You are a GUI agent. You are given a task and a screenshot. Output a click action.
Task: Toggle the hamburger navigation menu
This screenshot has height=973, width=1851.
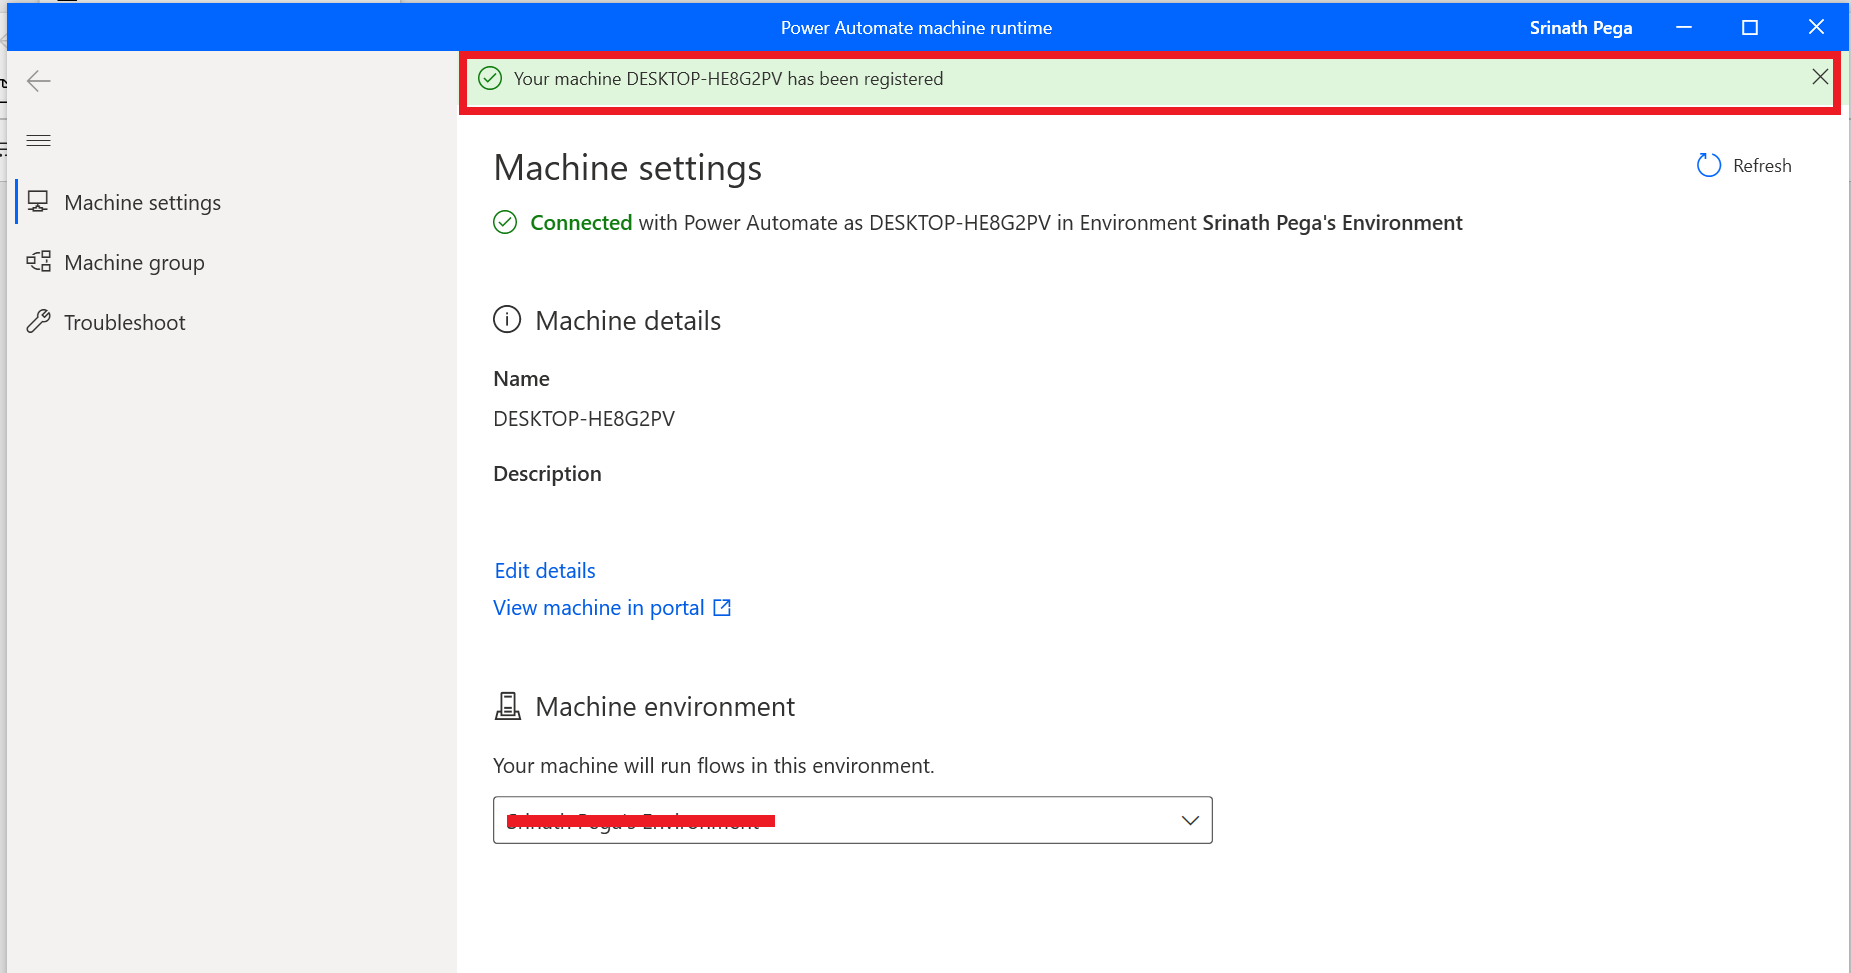(x=39, y=141)
